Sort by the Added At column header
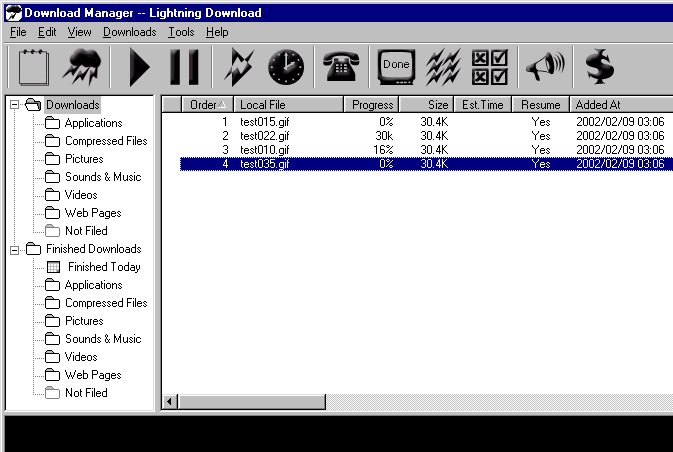 [621, 105]
